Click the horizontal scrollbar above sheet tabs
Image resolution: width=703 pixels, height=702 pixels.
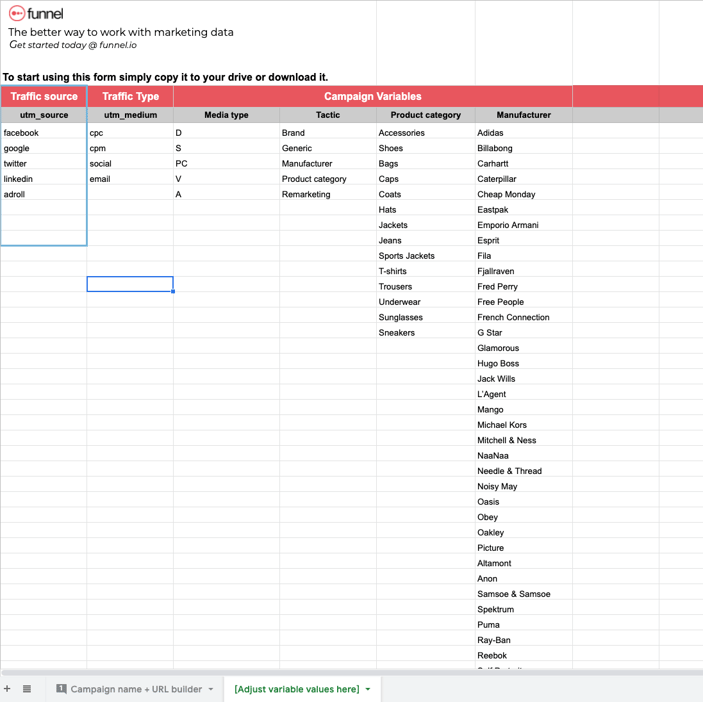click(352, 672)
